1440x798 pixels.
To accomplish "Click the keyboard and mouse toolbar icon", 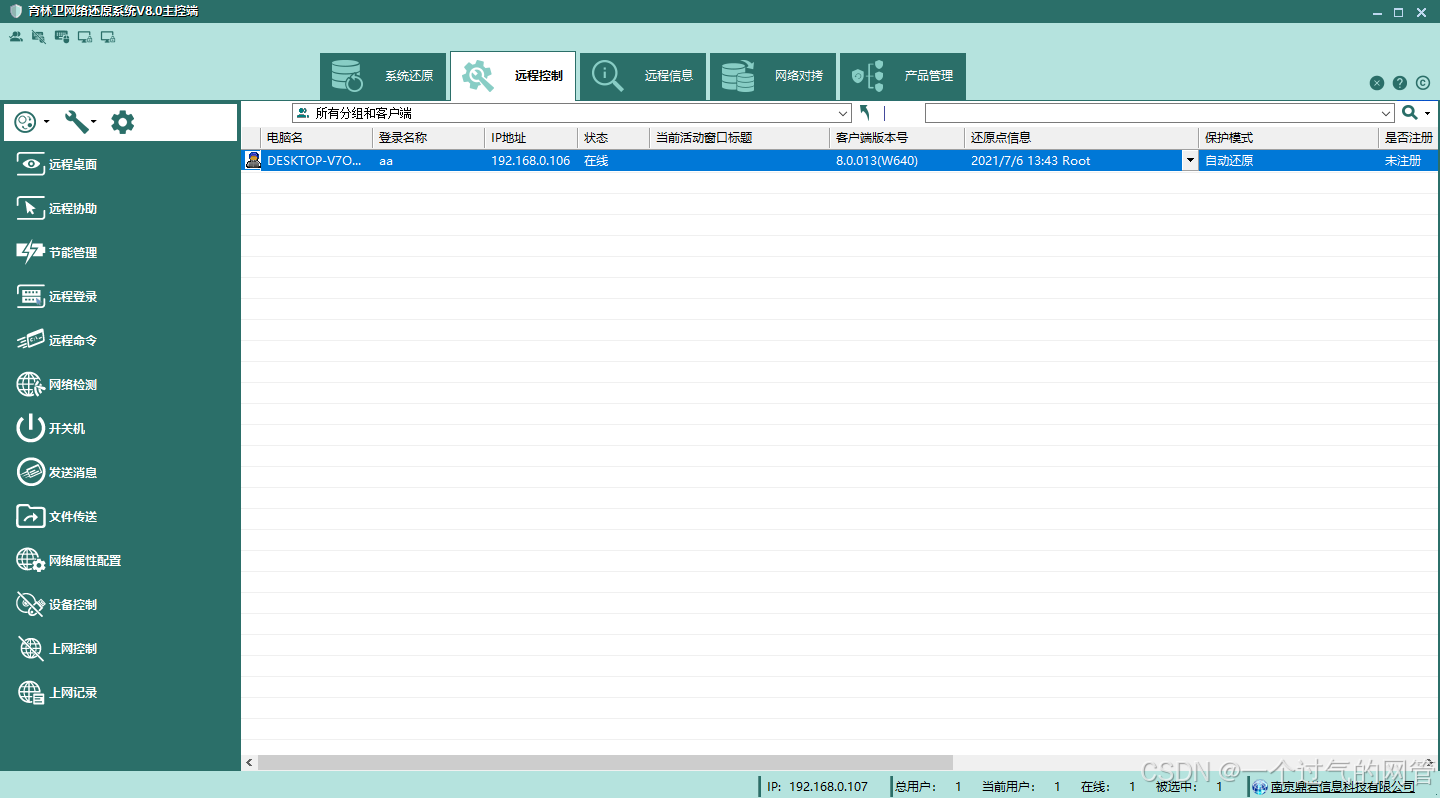I will [x=62, y=37].
